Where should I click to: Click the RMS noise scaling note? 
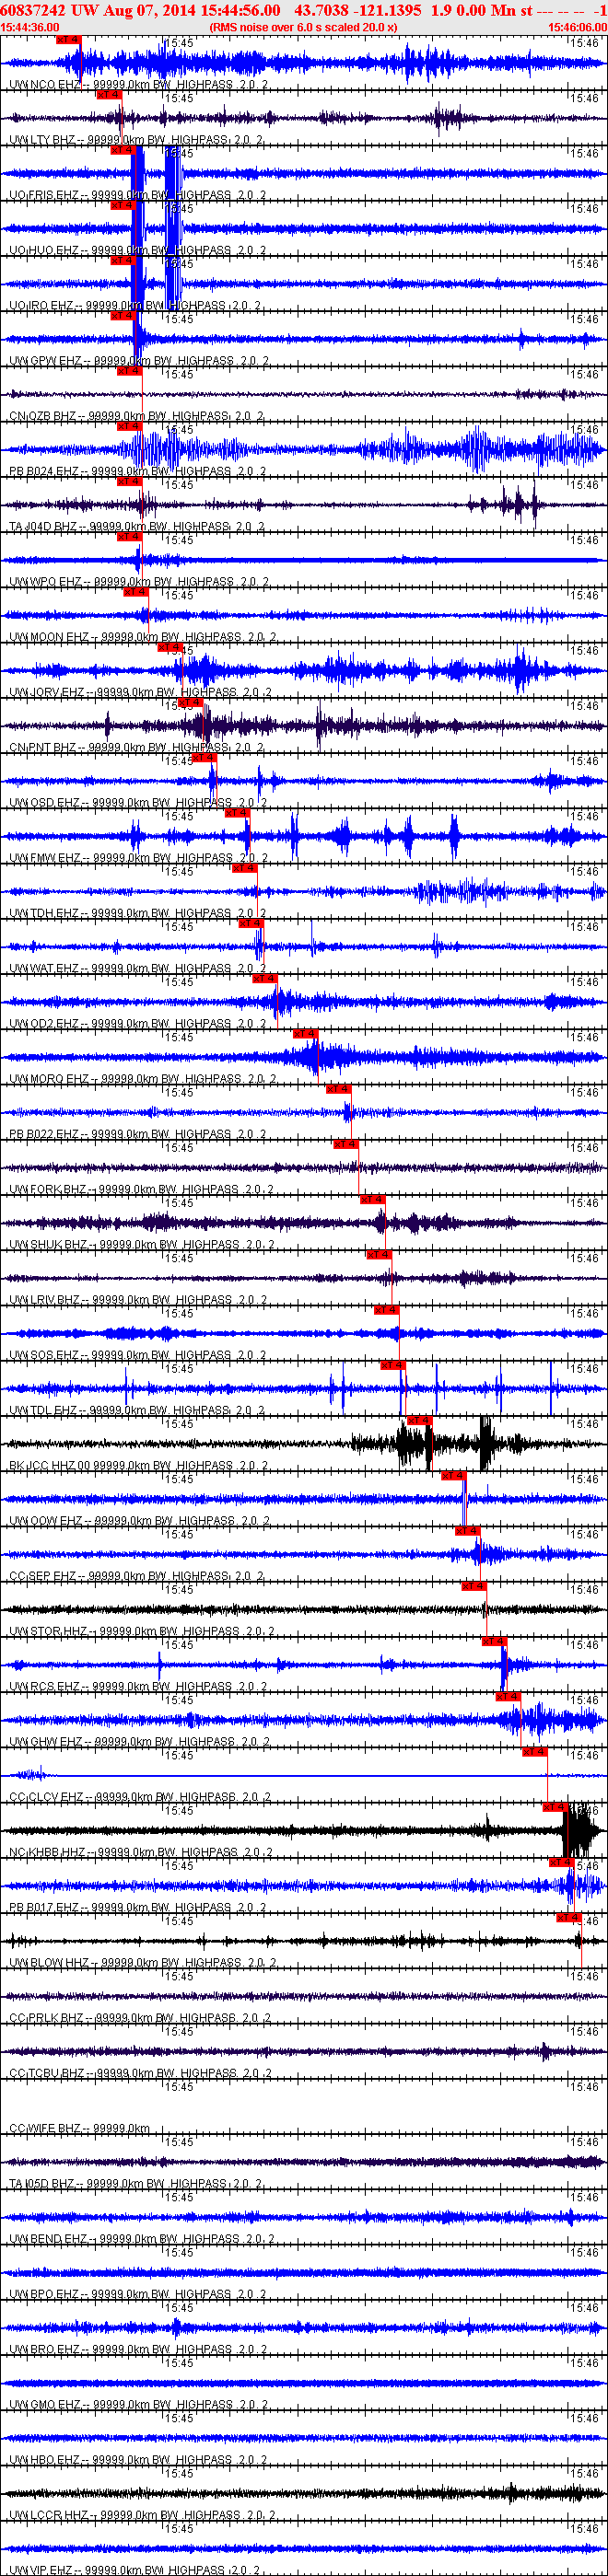coord(303,27)
